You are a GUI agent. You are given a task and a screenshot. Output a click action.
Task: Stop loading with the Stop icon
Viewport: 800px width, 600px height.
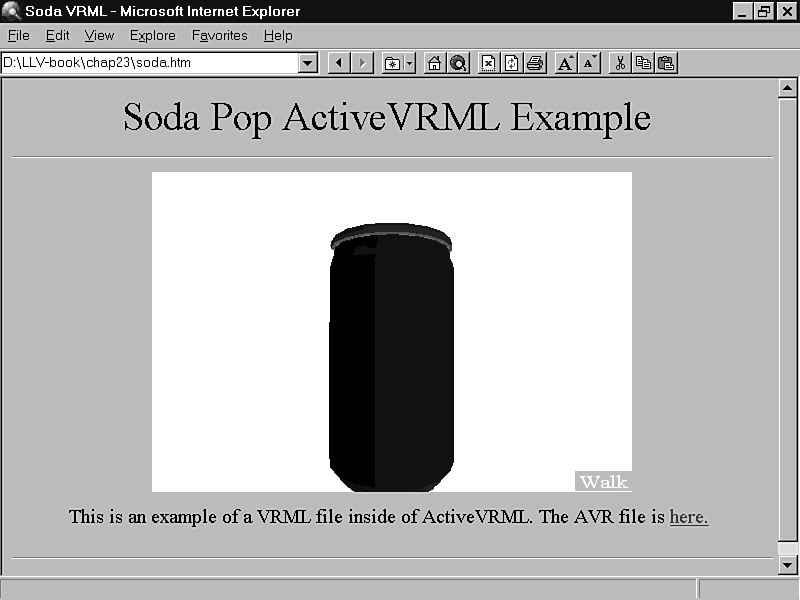point(489,63)
